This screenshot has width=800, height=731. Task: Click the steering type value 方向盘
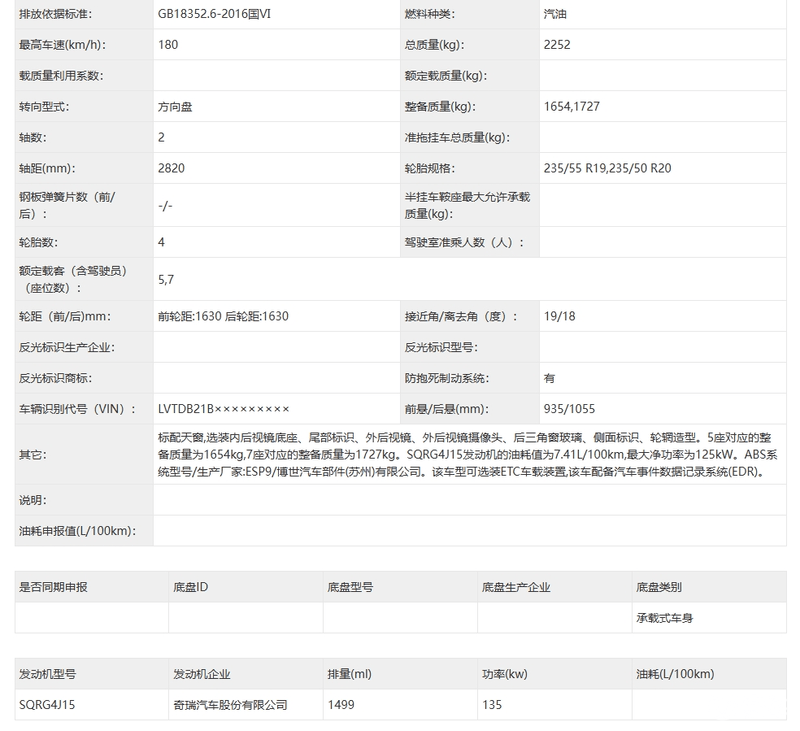tap(175, 107)
